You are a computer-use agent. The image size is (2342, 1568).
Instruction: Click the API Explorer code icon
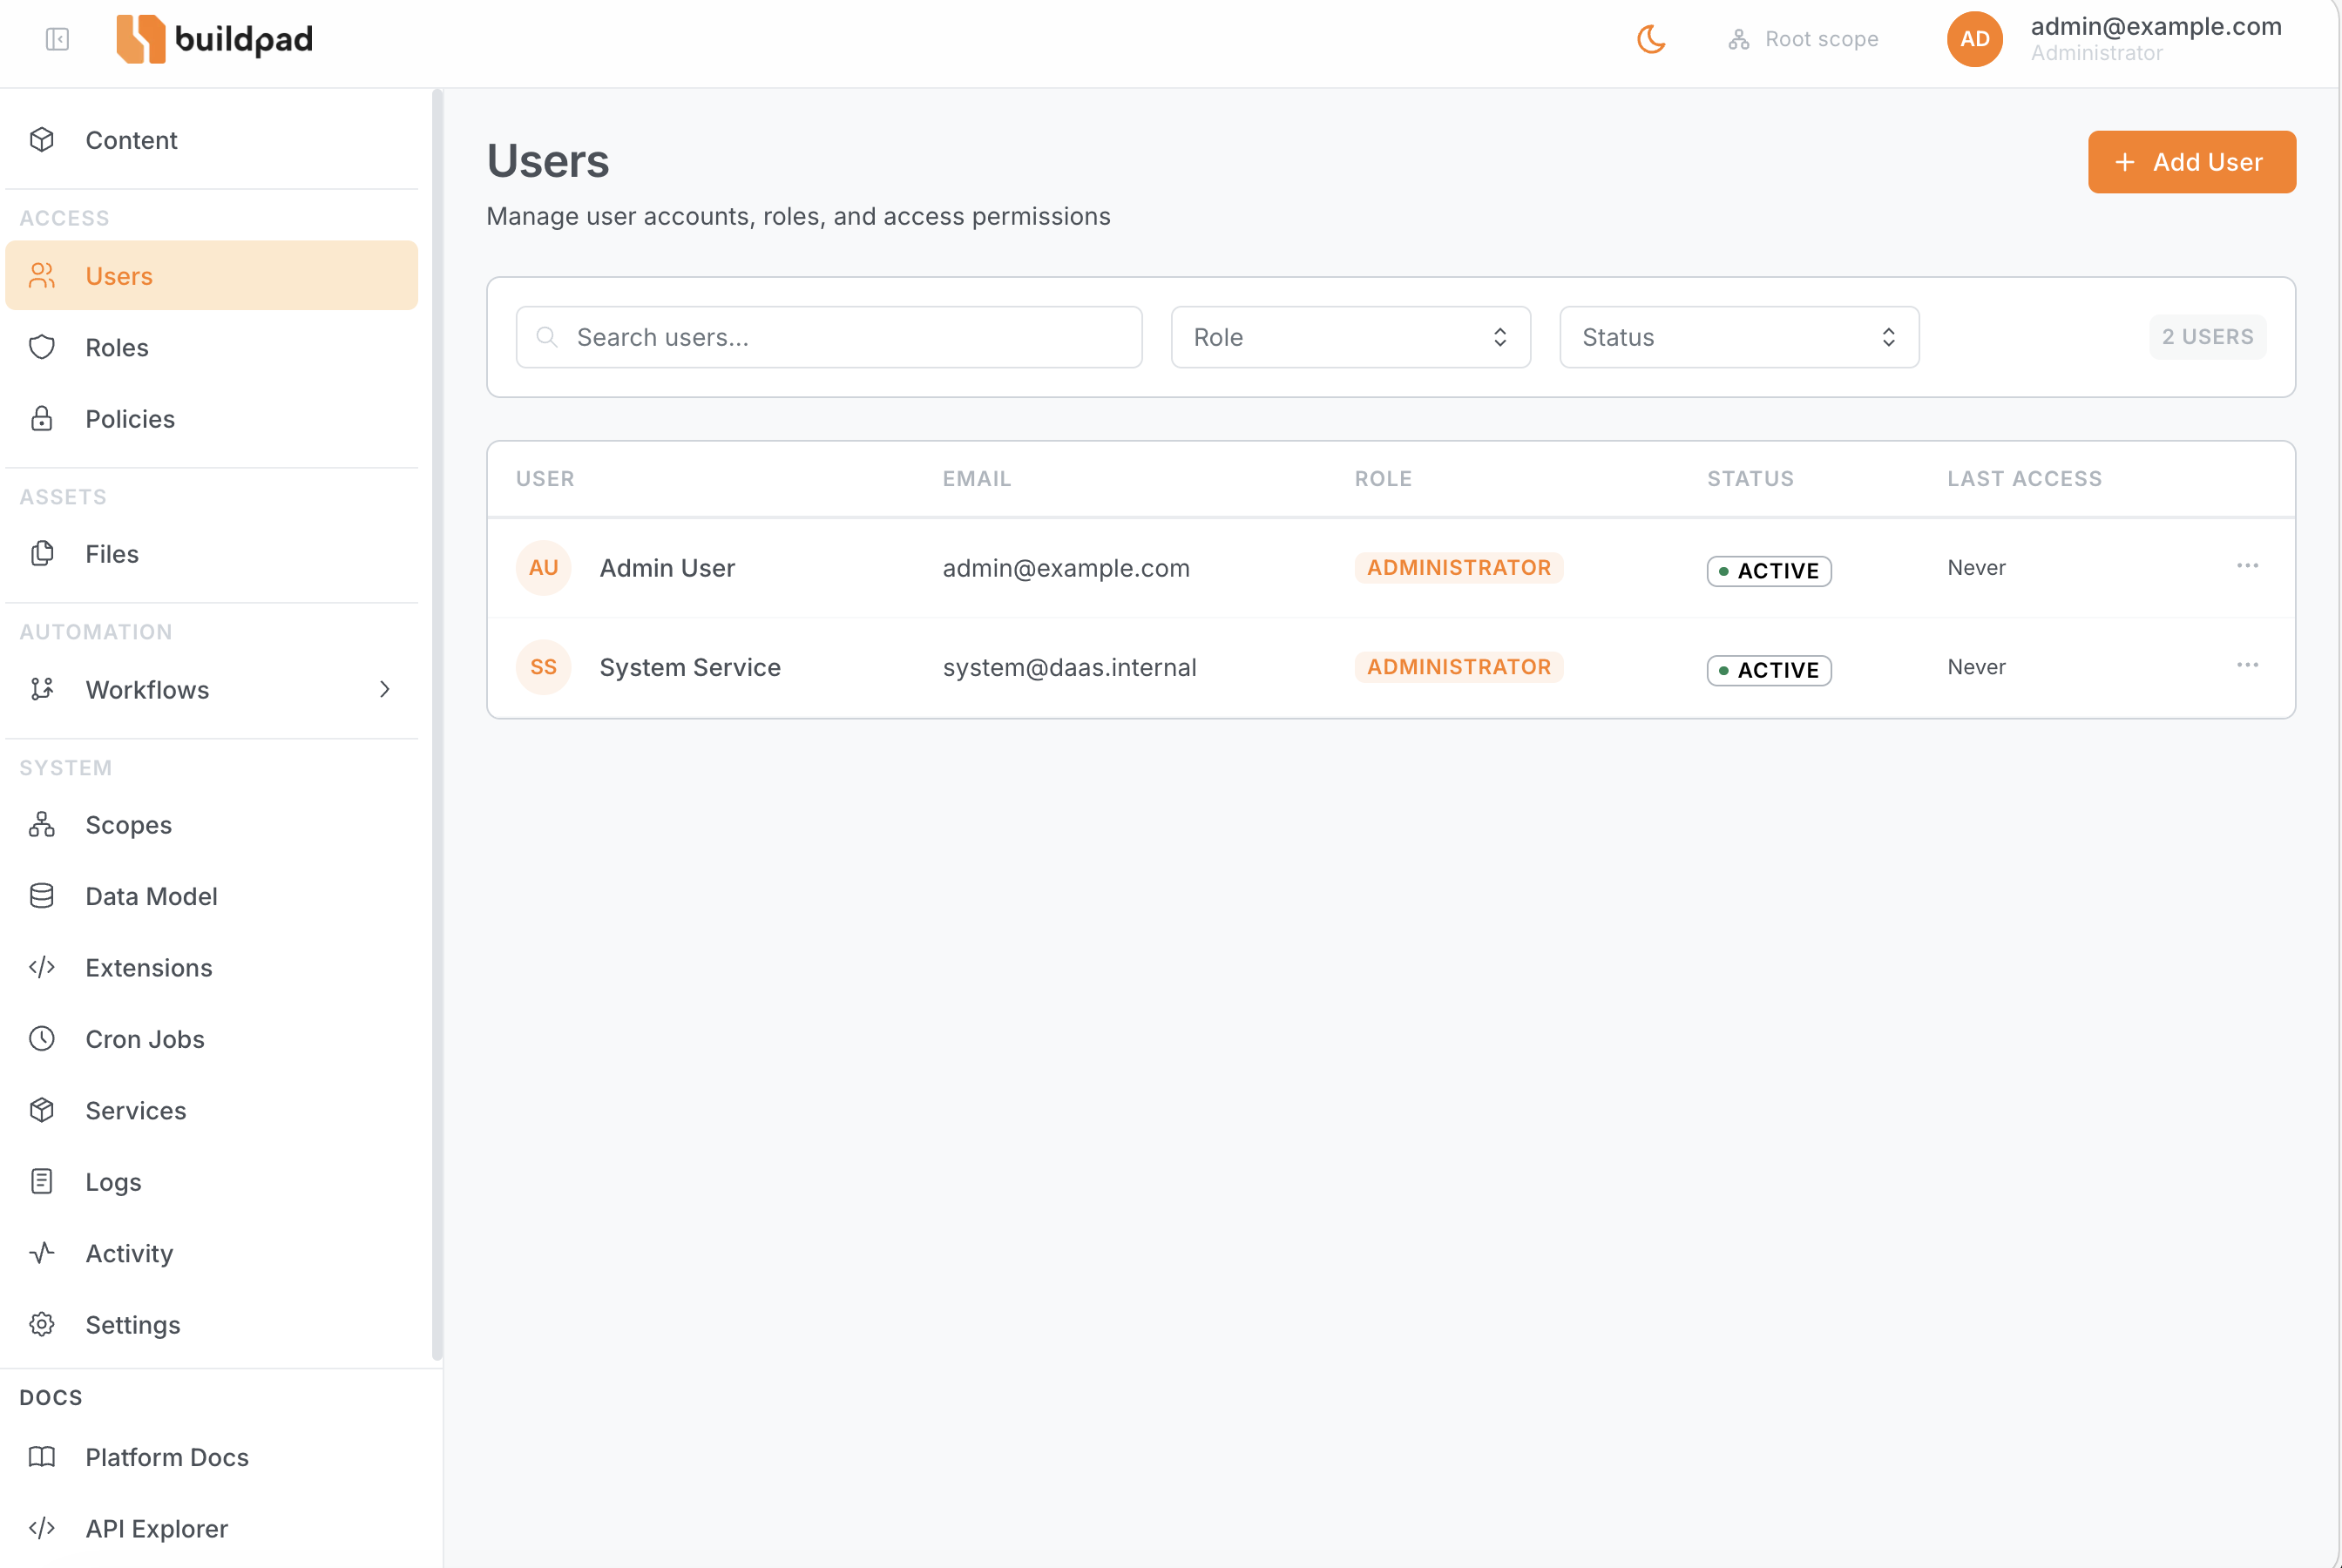coord(42,1528)
